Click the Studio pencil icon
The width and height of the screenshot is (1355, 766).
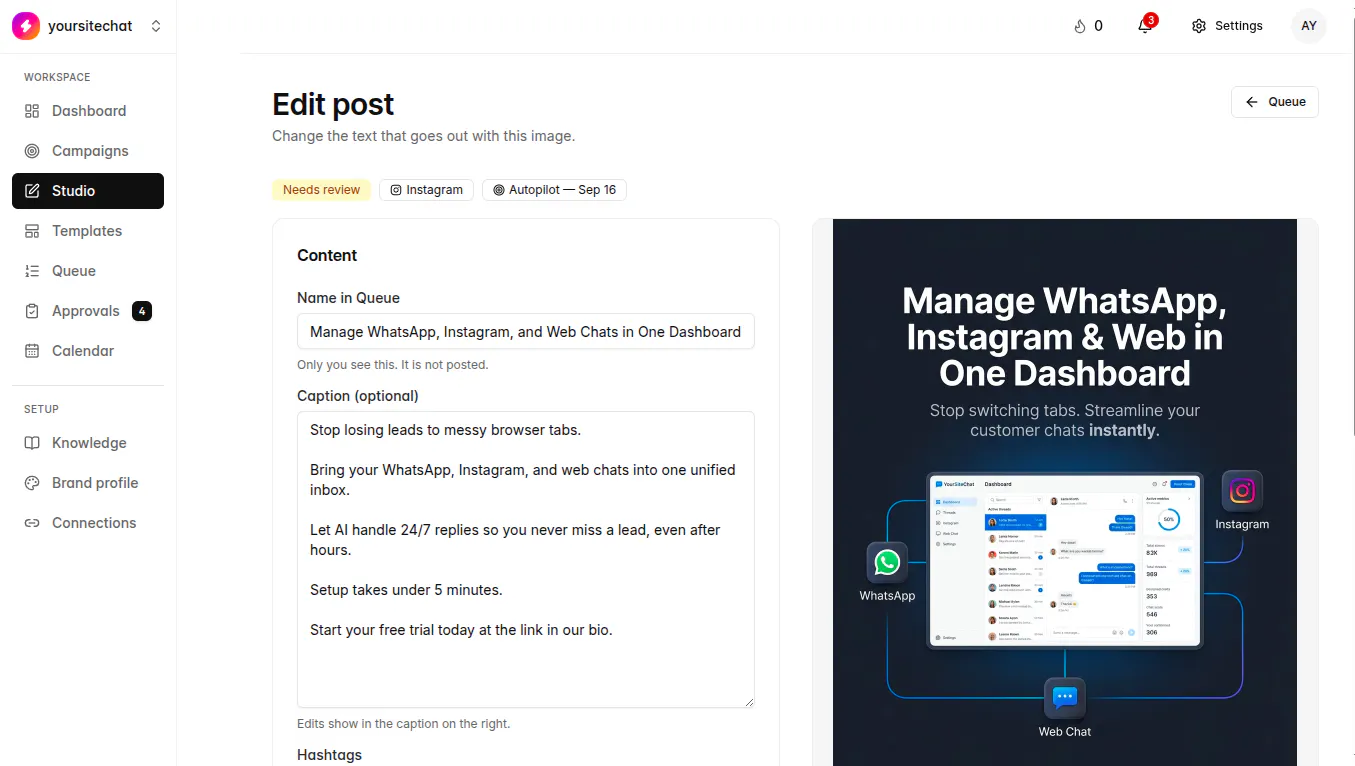pos(32,191)
